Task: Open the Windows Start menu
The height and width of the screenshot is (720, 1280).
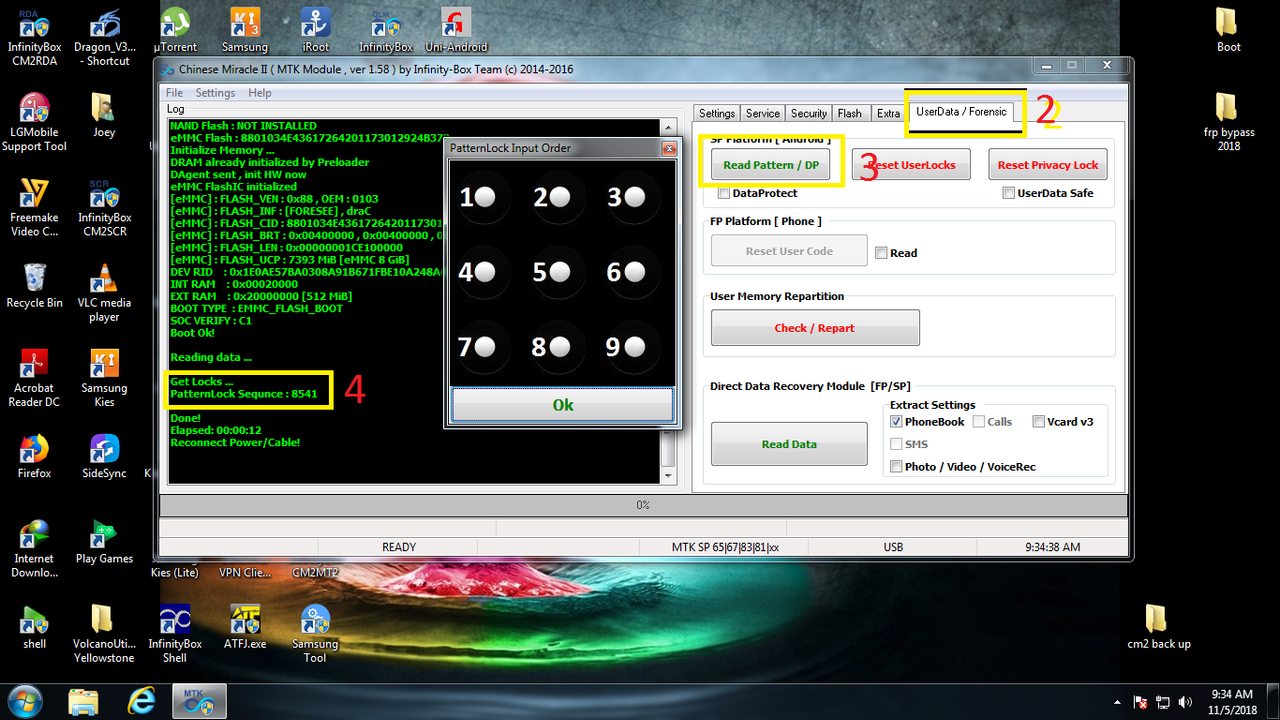Action: [x=23, y=701]
